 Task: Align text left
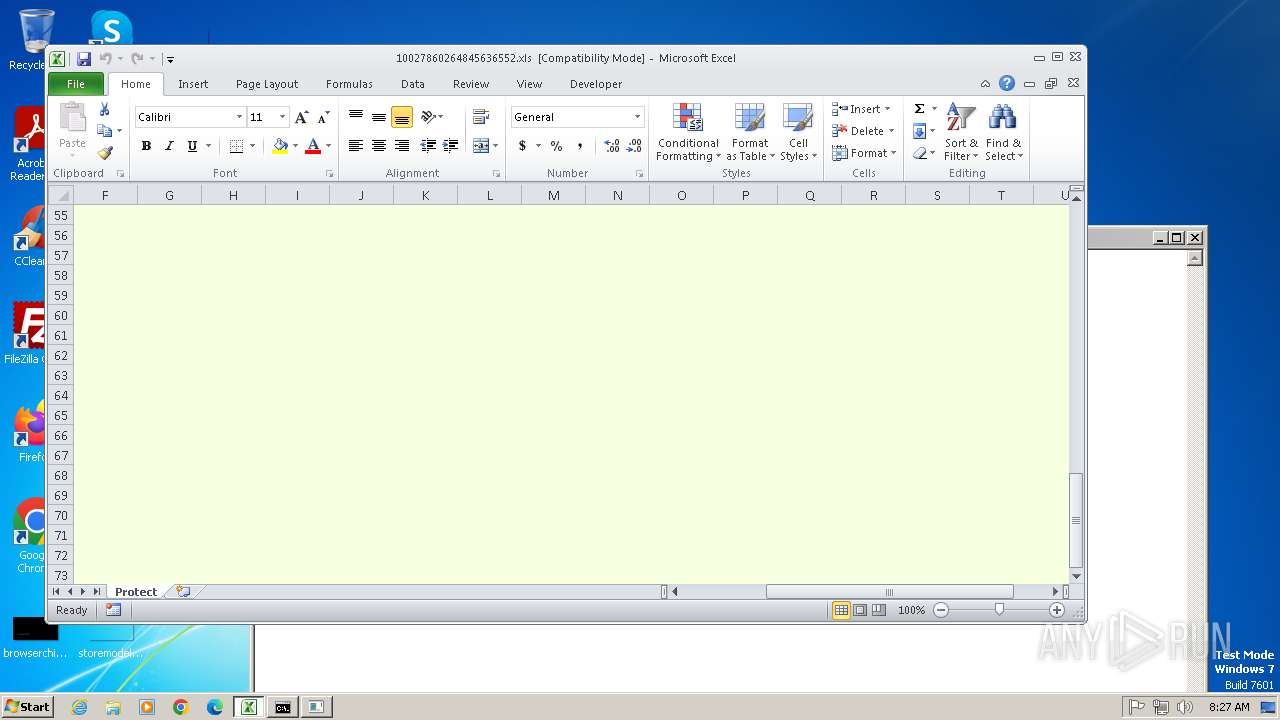tap(355, 146)
